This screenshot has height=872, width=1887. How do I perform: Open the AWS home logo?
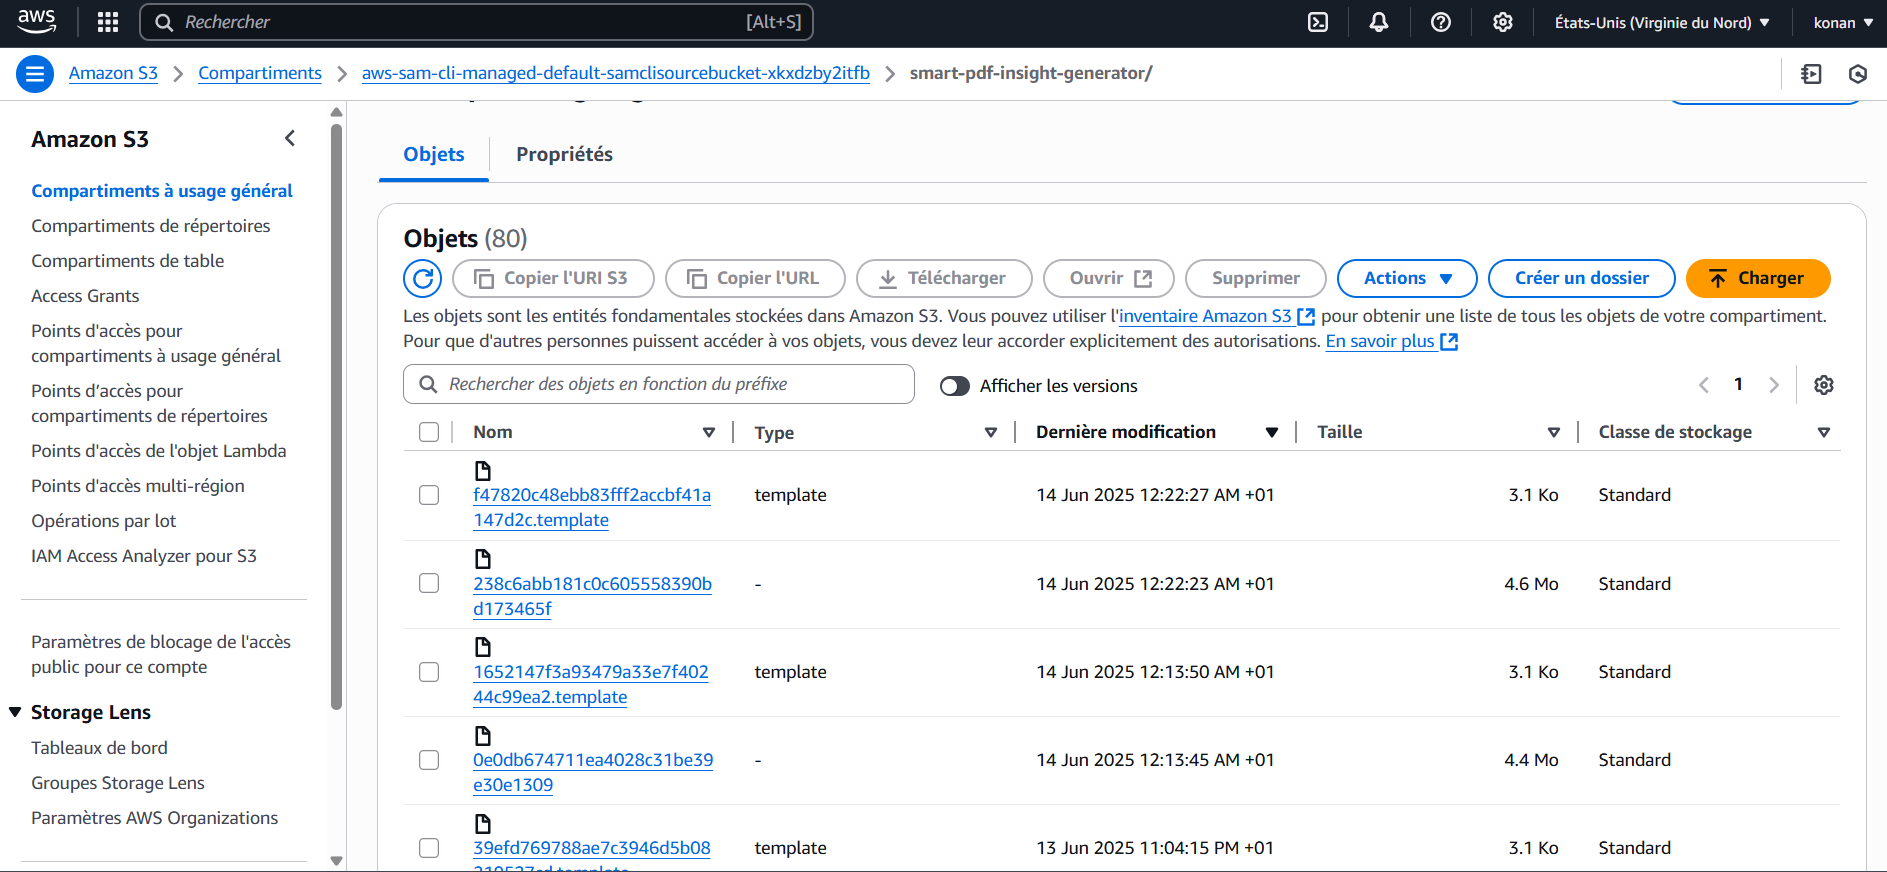(x=37, y=21)
